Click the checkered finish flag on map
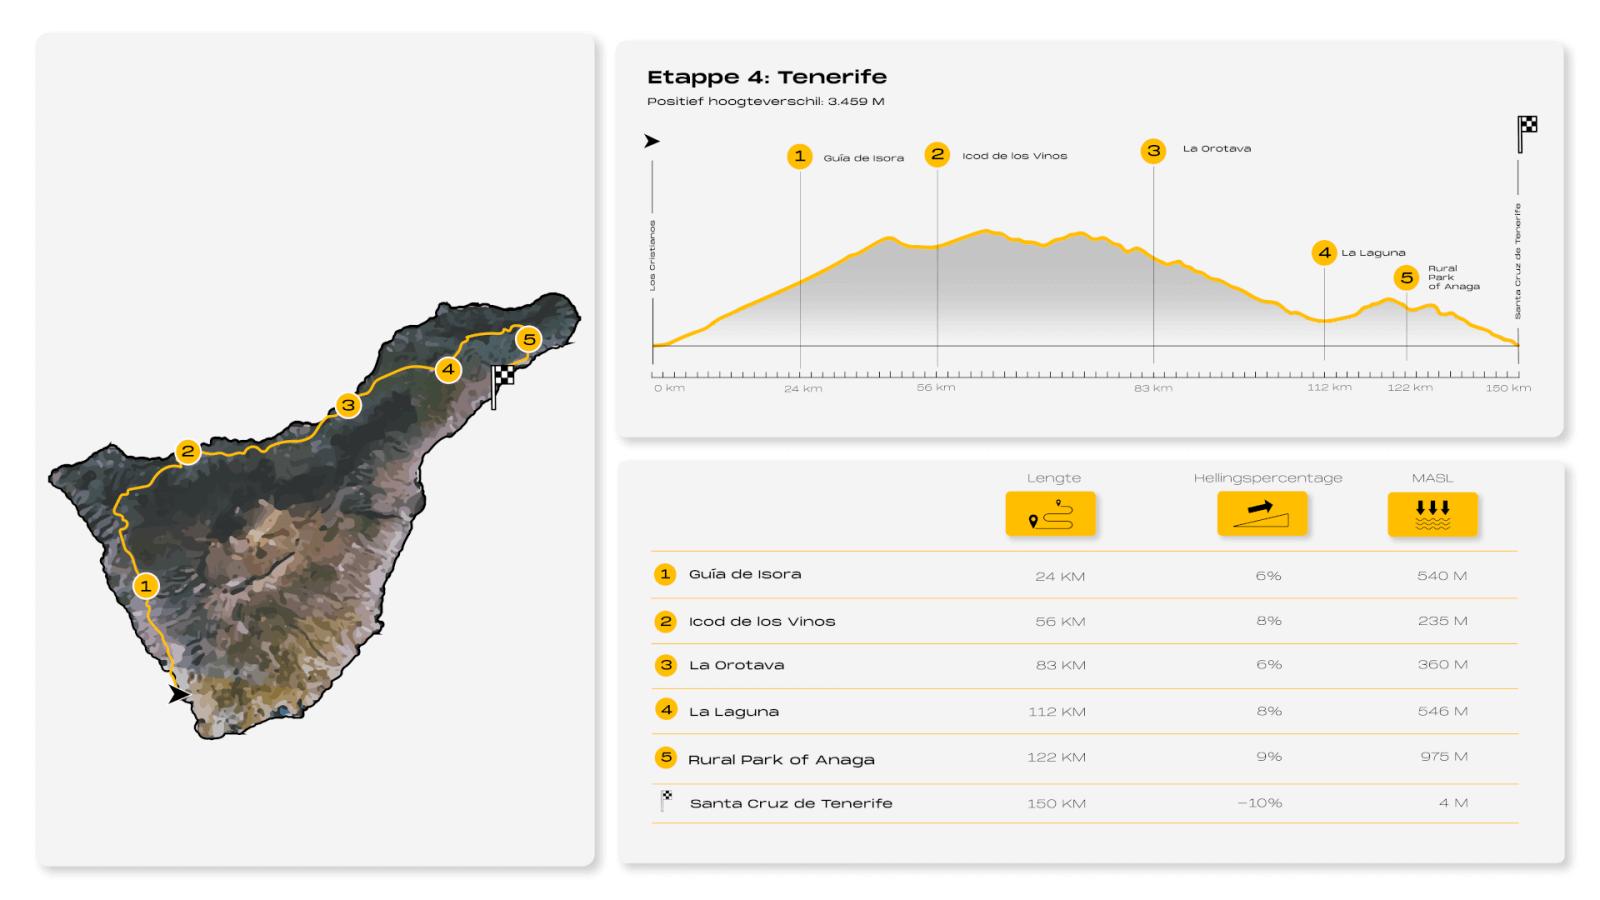 tap(502, 386)
